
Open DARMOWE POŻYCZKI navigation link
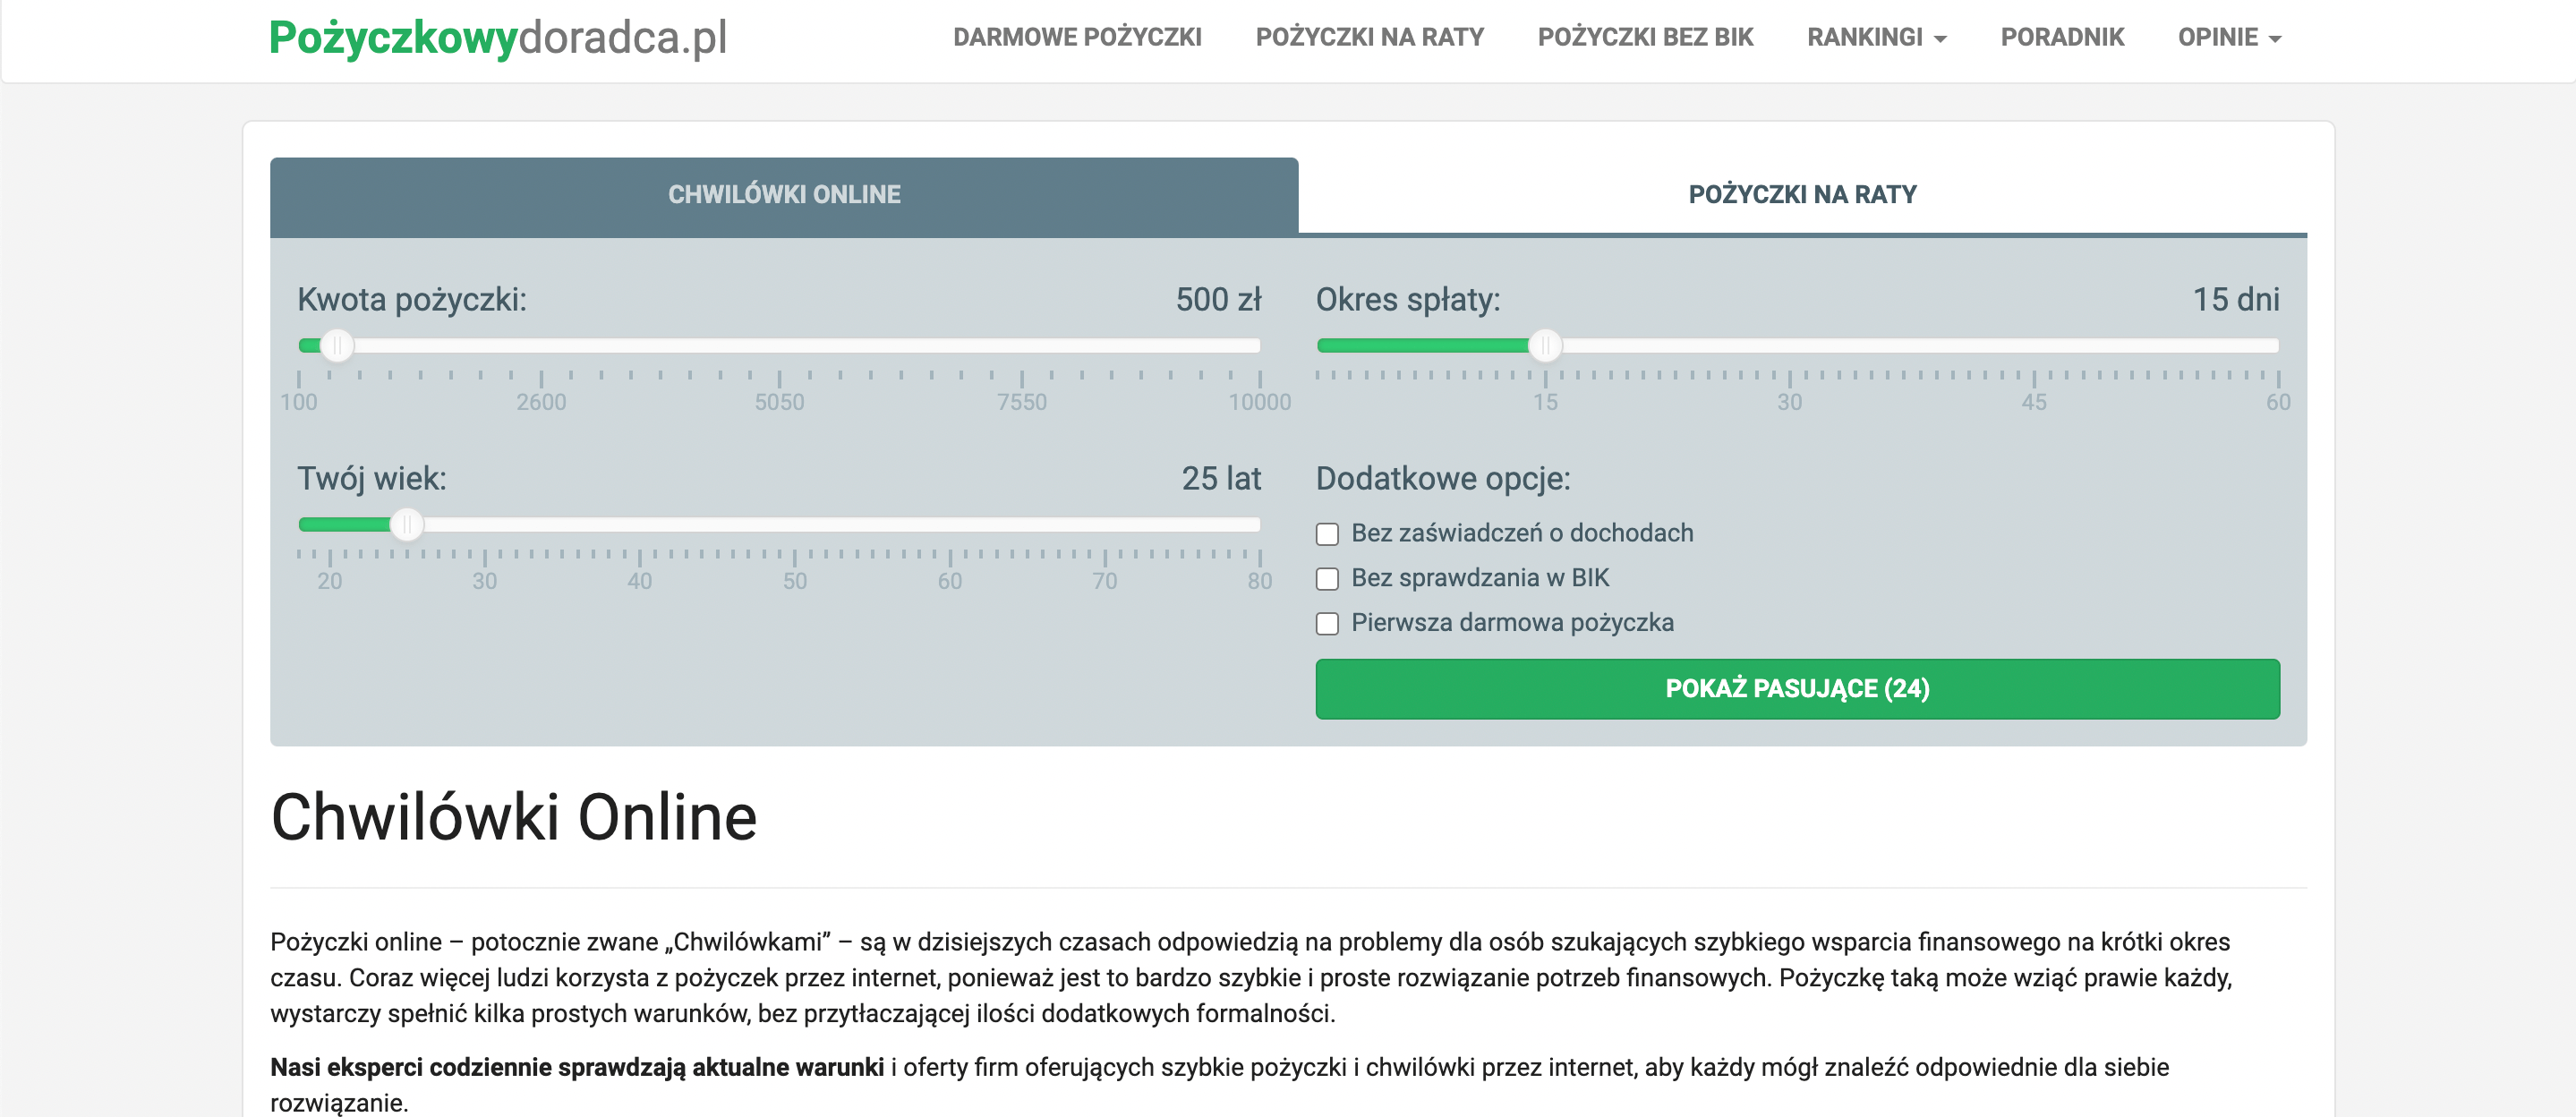1077,37
